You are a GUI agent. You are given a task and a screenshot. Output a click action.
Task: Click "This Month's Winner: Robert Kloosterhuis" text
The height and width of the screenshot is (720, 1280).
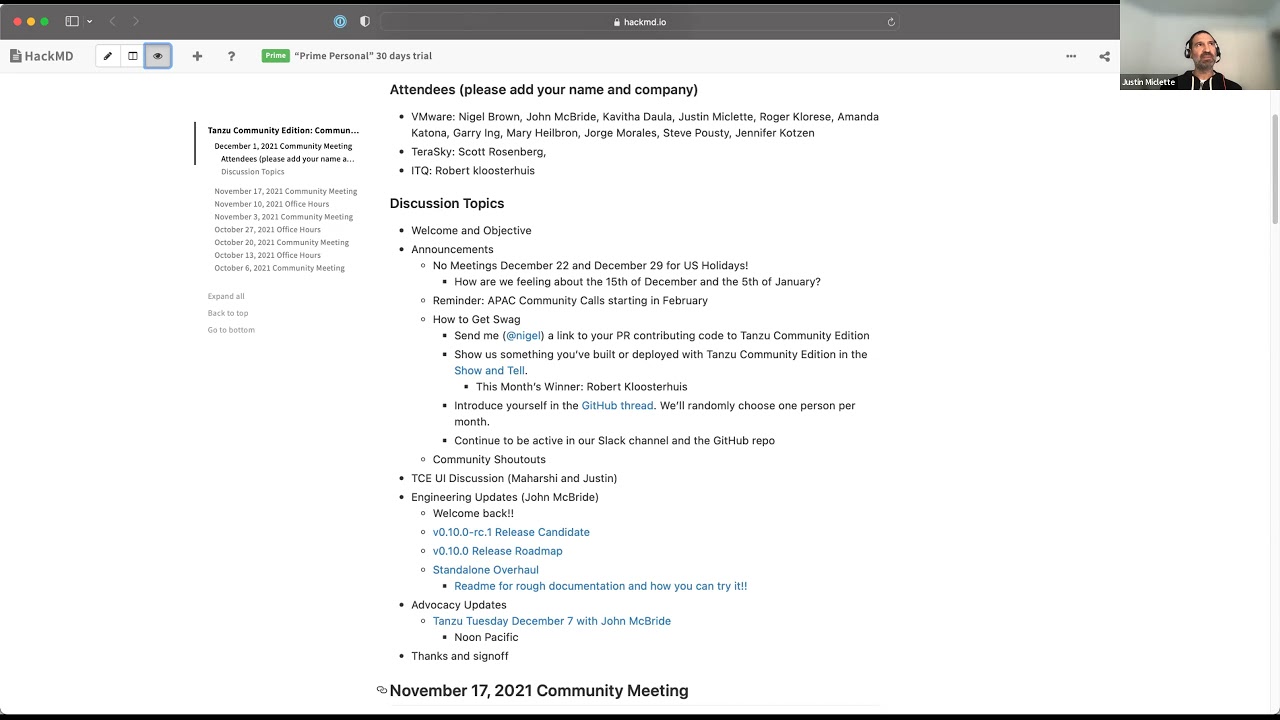coord(581,387)
